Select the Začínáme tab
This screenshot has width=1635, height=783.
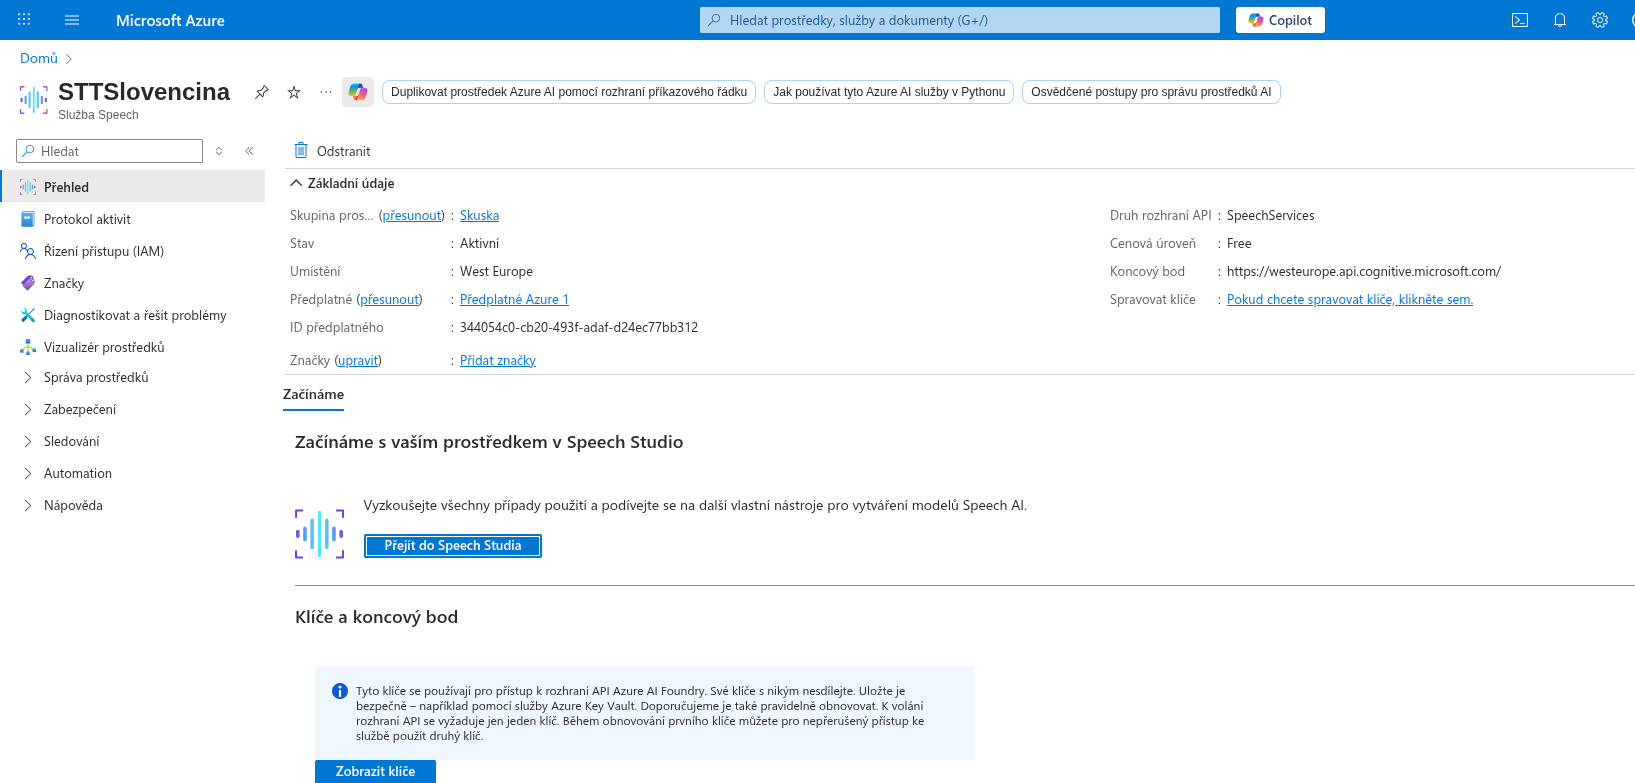click(x=313, y=394)
